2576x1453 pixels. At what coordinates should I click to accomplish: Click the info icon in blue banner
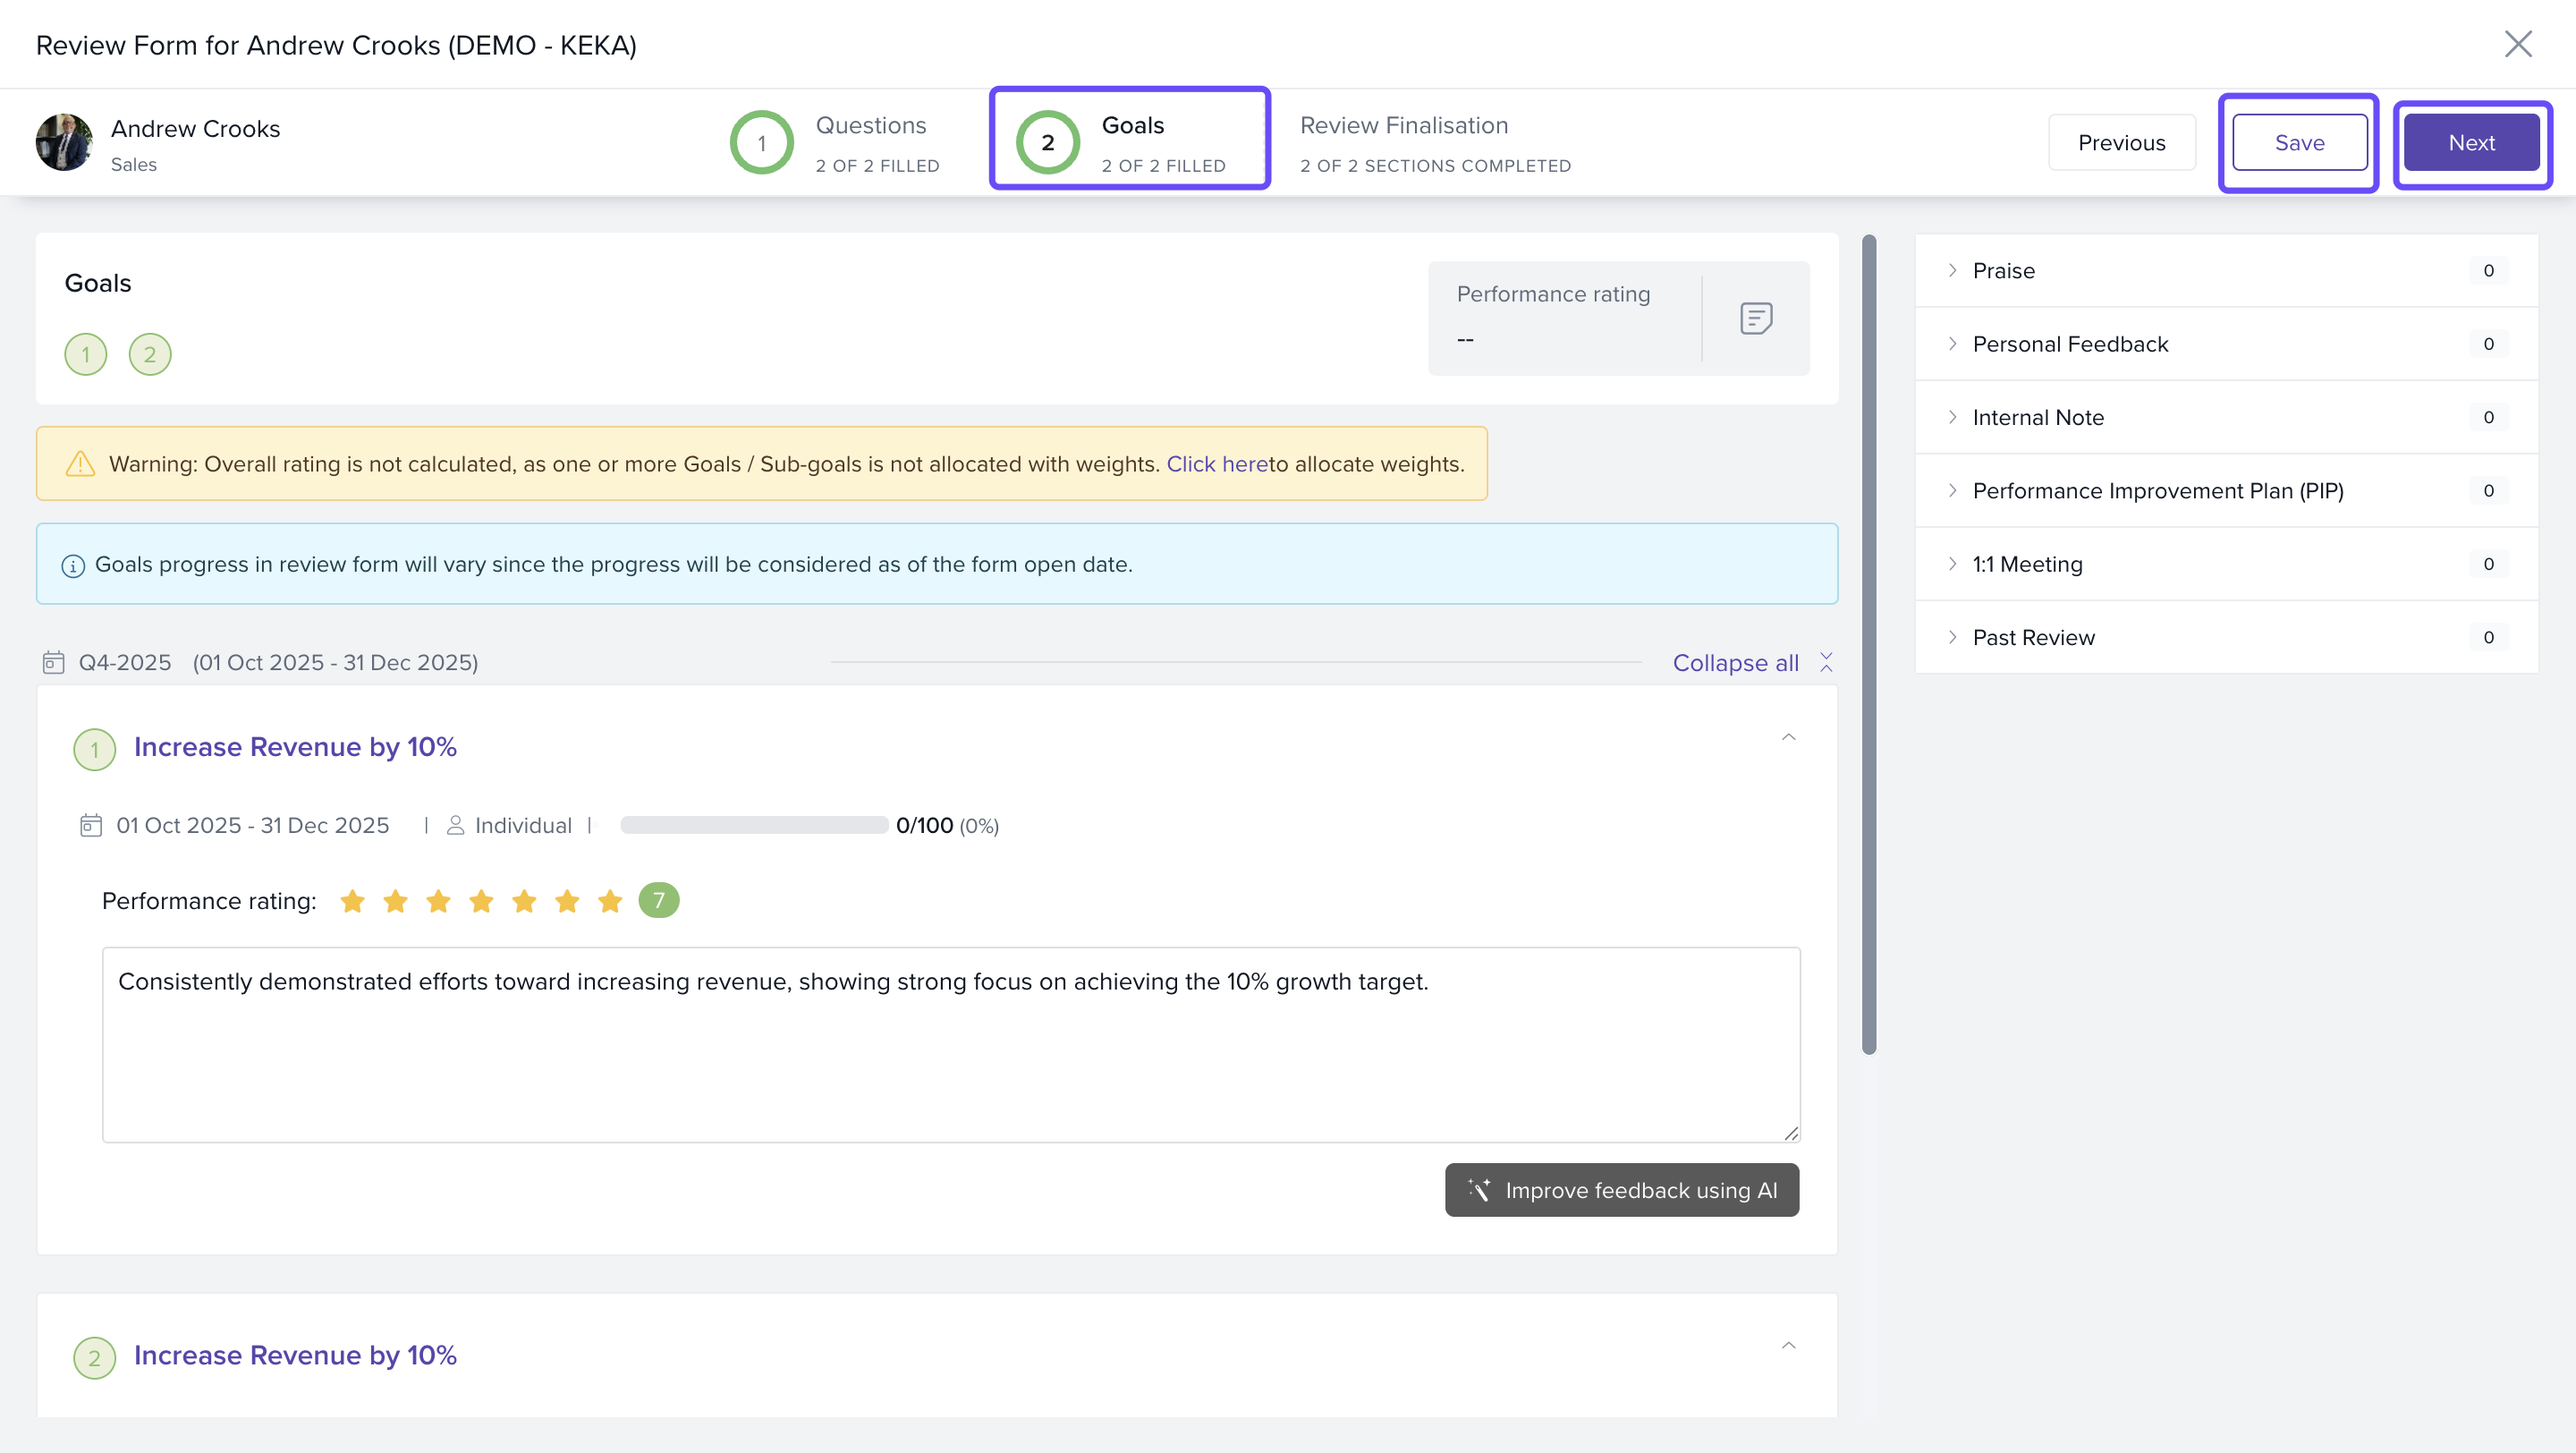coord(73,565)
